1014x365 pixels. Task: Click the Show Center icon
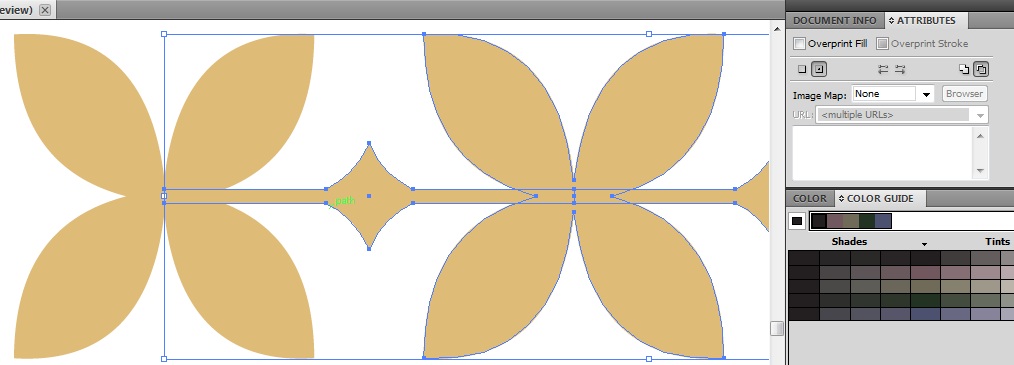pos(819,69)
